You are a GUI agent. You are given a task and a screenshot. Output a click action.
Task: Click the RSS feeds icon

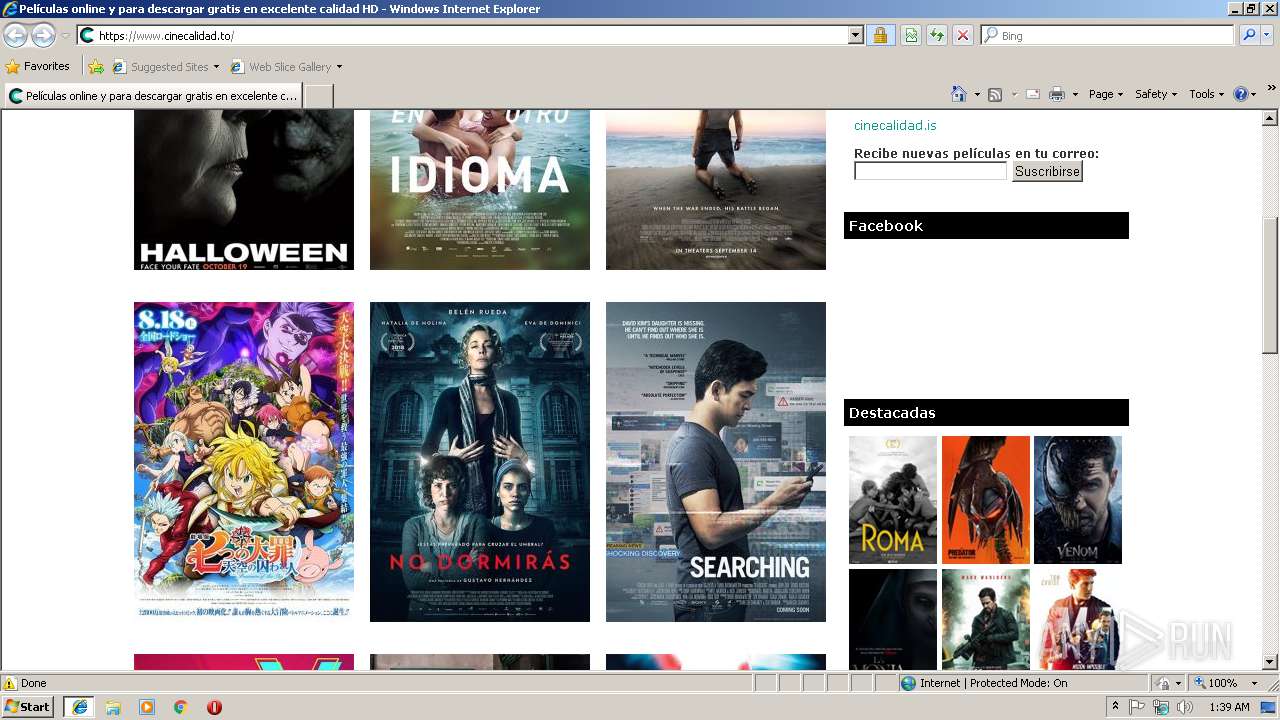click(995, 94)
